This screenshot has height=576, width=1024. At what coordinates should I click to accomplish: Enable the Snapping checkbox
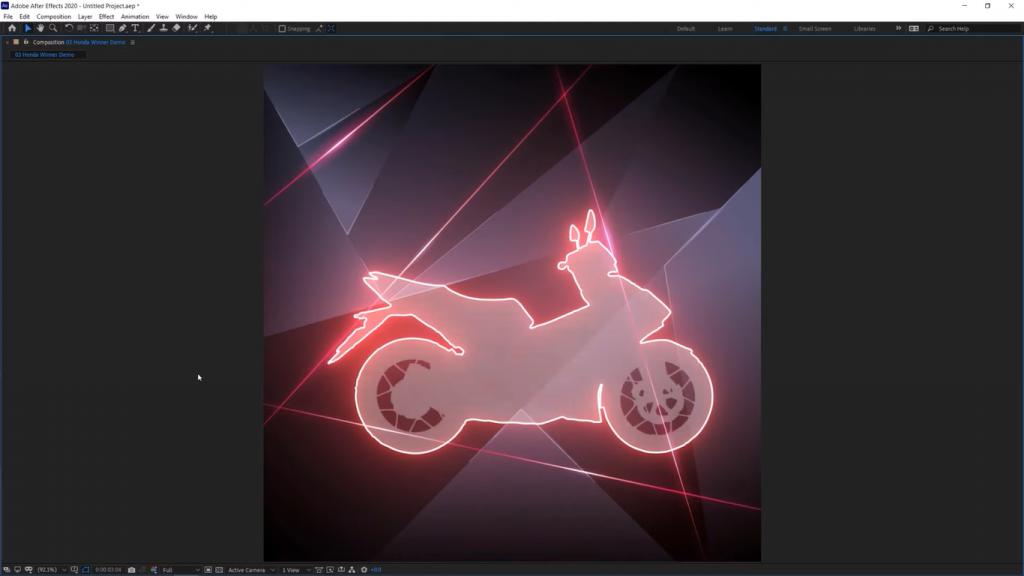pos(282,29)
